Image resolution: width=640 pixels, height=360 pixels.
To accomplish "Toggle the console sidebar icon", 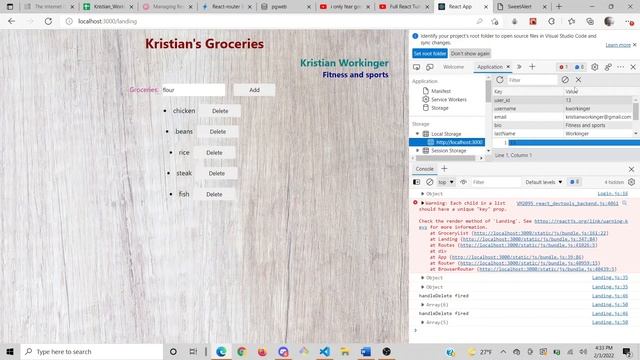I will pos(416,182).
